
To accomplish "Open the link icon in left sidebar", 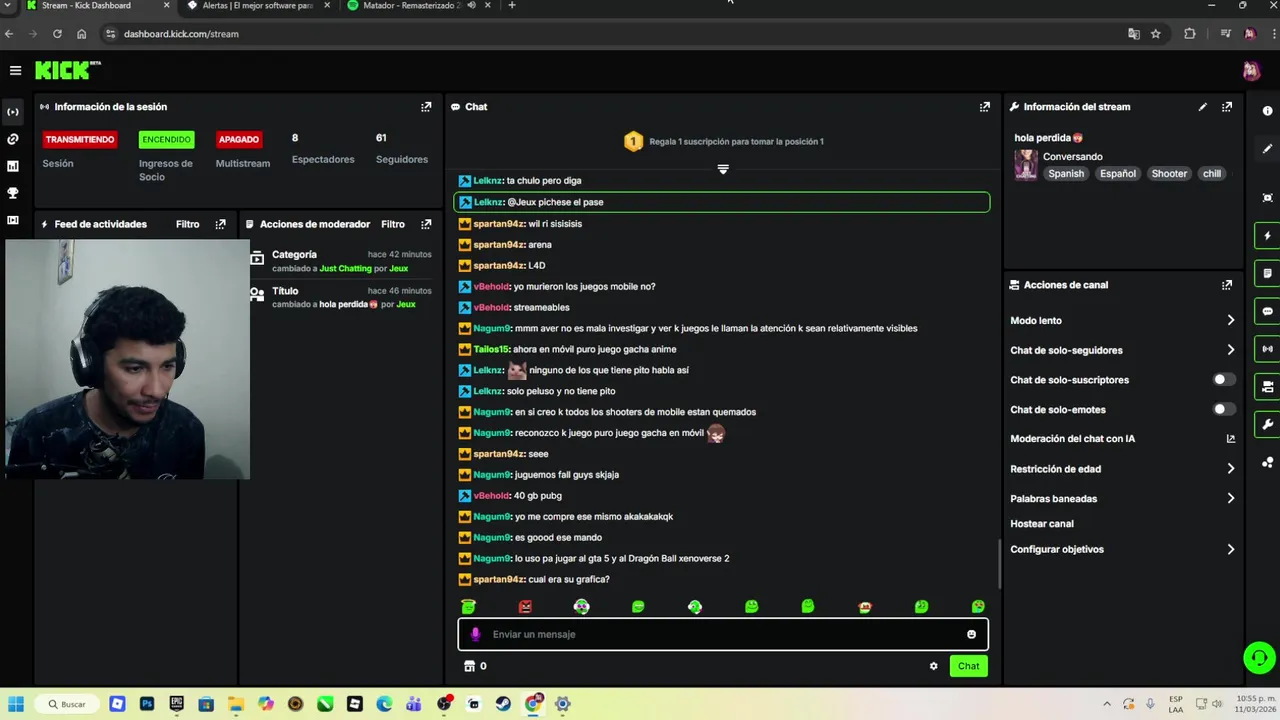I will click(13, 139).
